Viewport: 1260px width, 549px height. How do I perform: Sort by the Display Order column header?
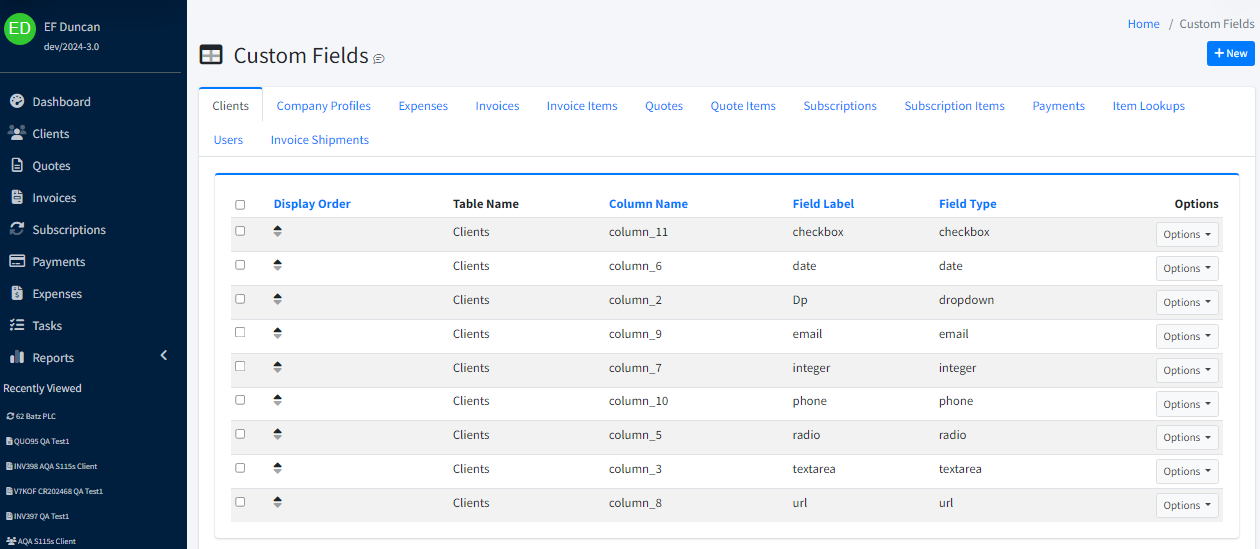(x=312, y=204)
